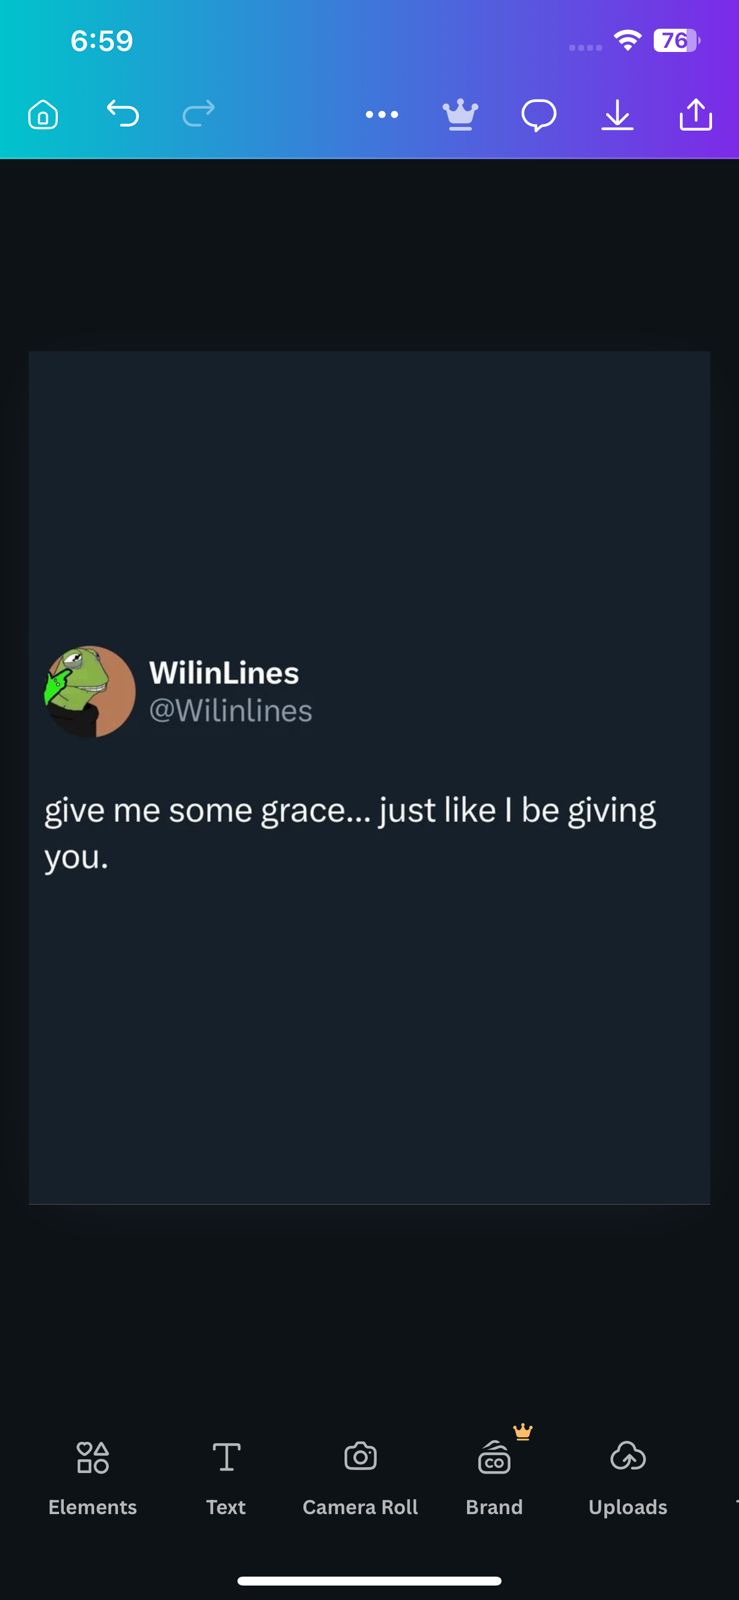Select the @Wilinlines handle text
739x1600 pixels.
point(231,711)
